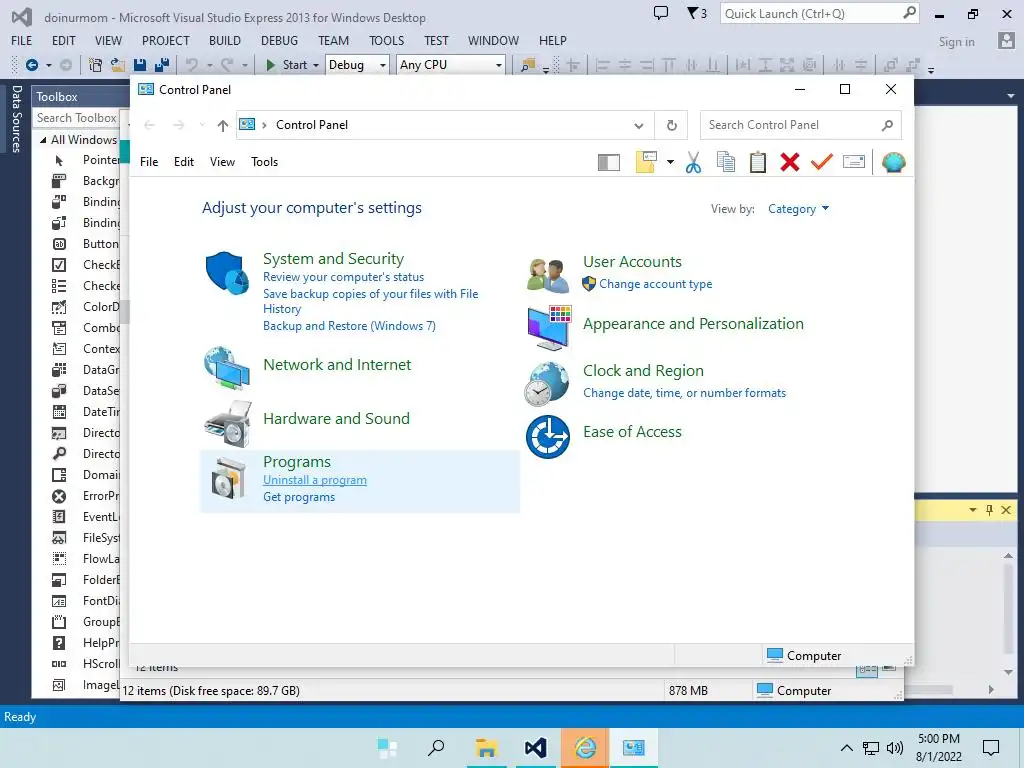
Task: Click the Copy icon in Control Panel toolbar
Action: (x=726, y=162)
